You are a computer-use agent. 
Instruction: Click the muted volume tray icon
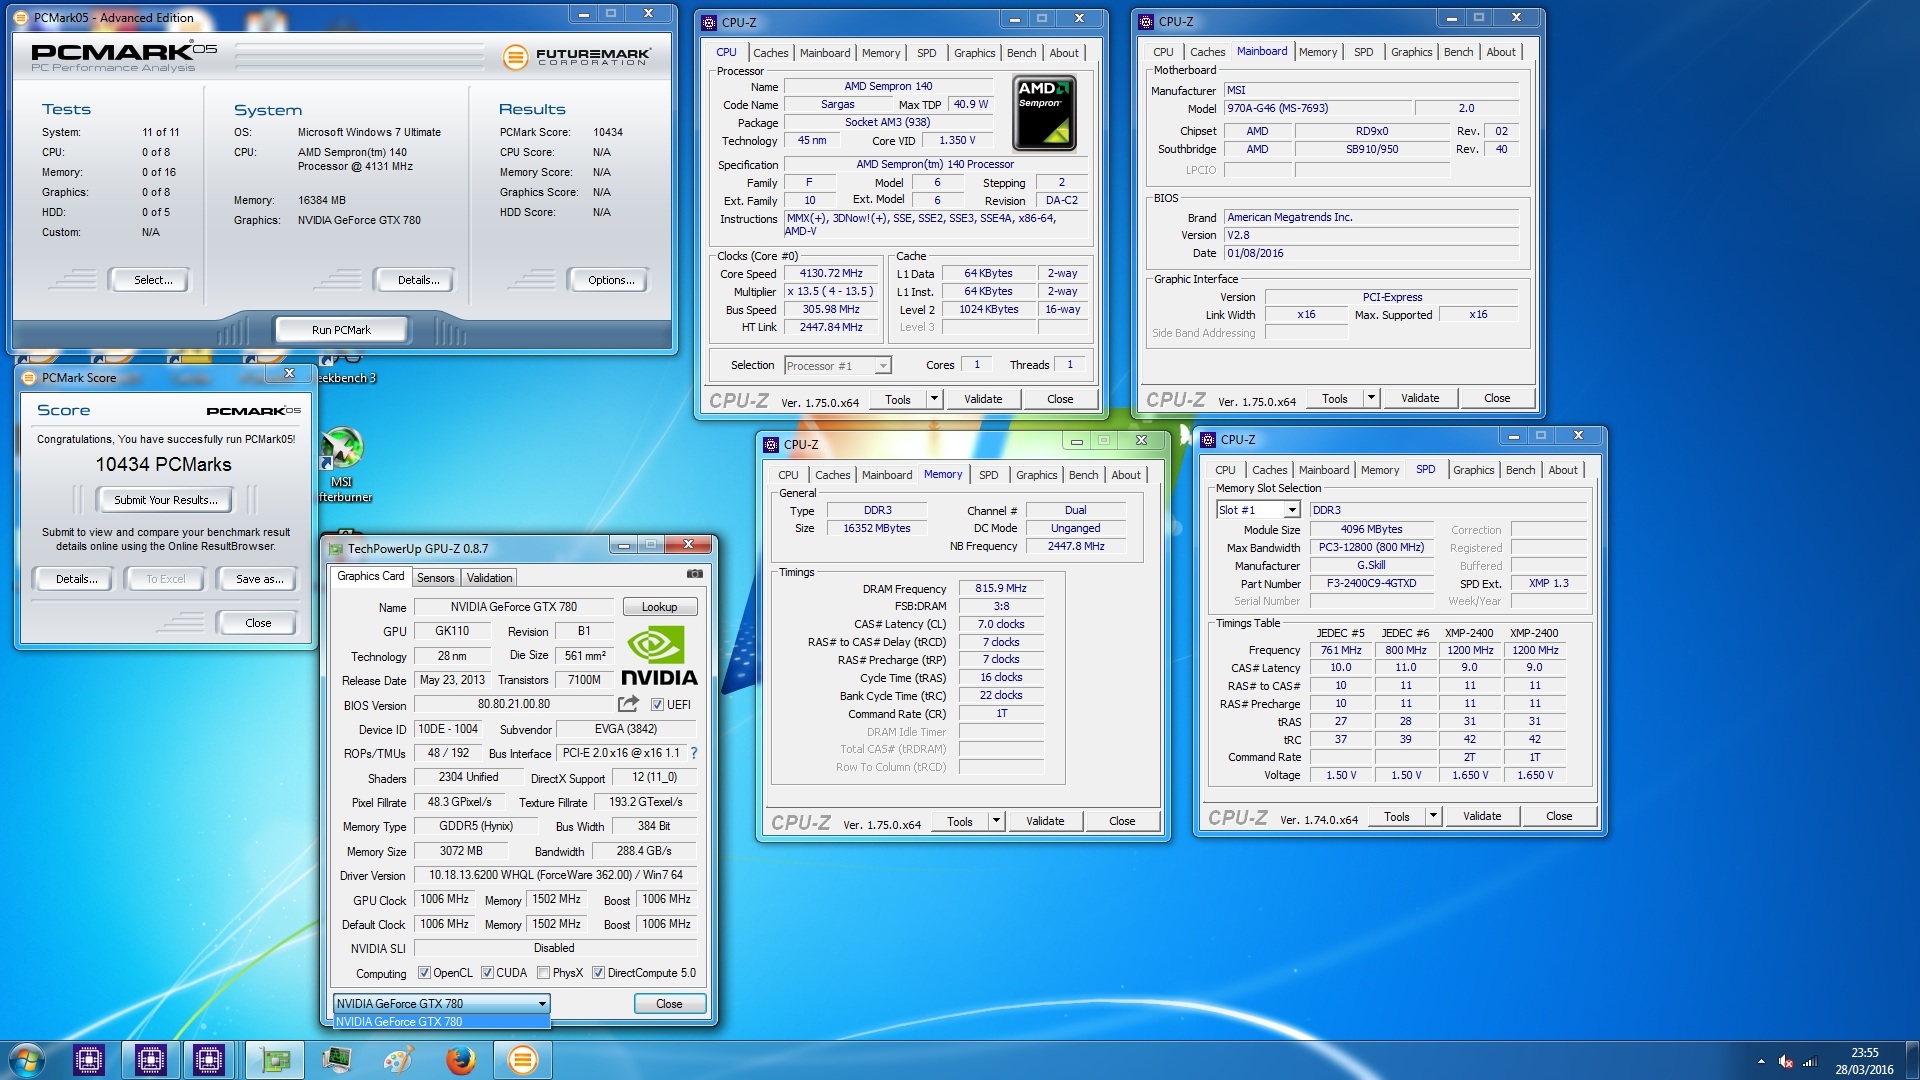pos(1785,1061)
